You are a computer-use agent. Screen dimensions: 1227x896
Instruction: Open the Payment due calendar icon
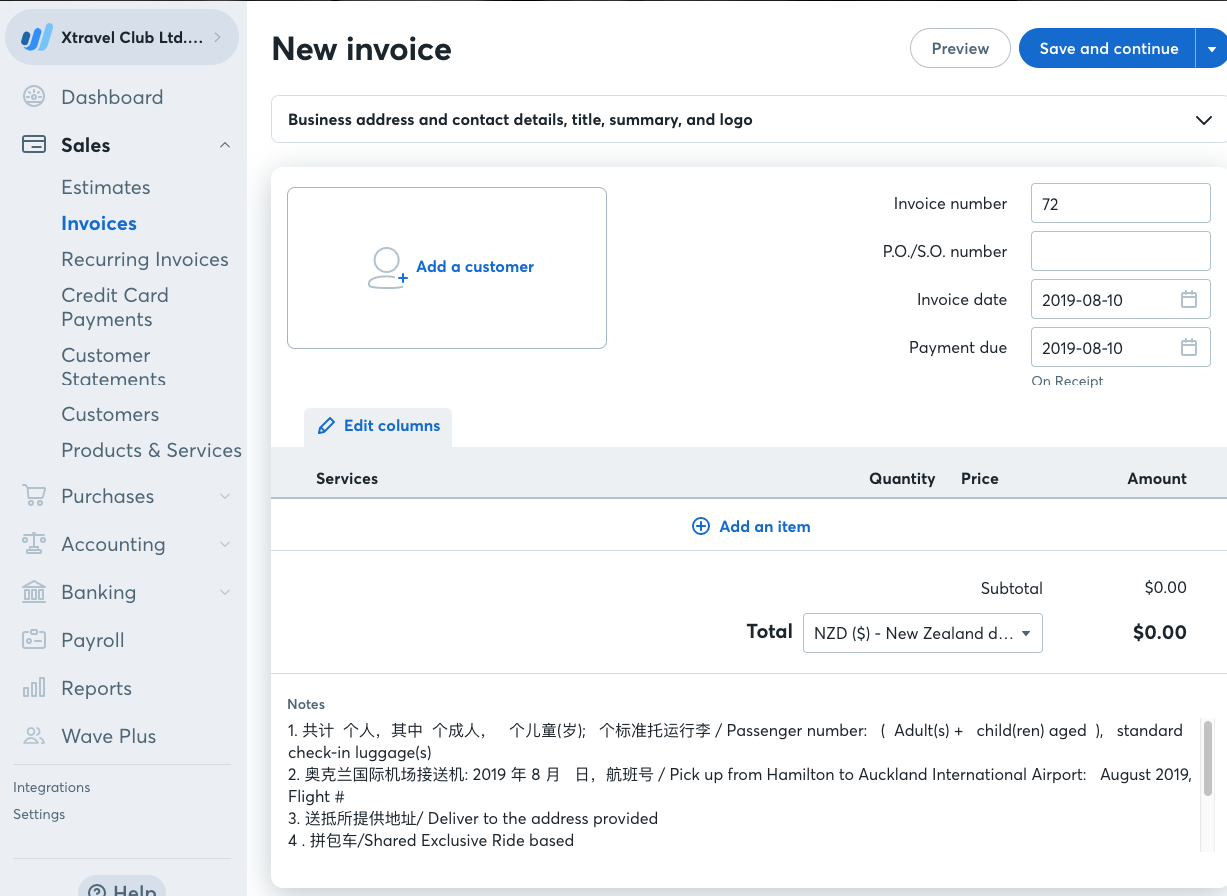[1189, 347]
